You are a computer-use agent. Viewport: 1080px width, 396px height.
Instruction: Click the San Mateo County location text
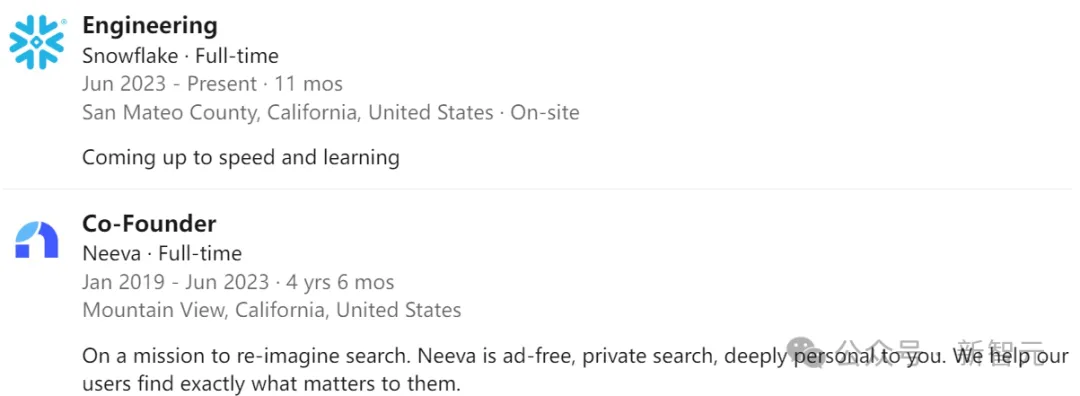coord(287,112)
